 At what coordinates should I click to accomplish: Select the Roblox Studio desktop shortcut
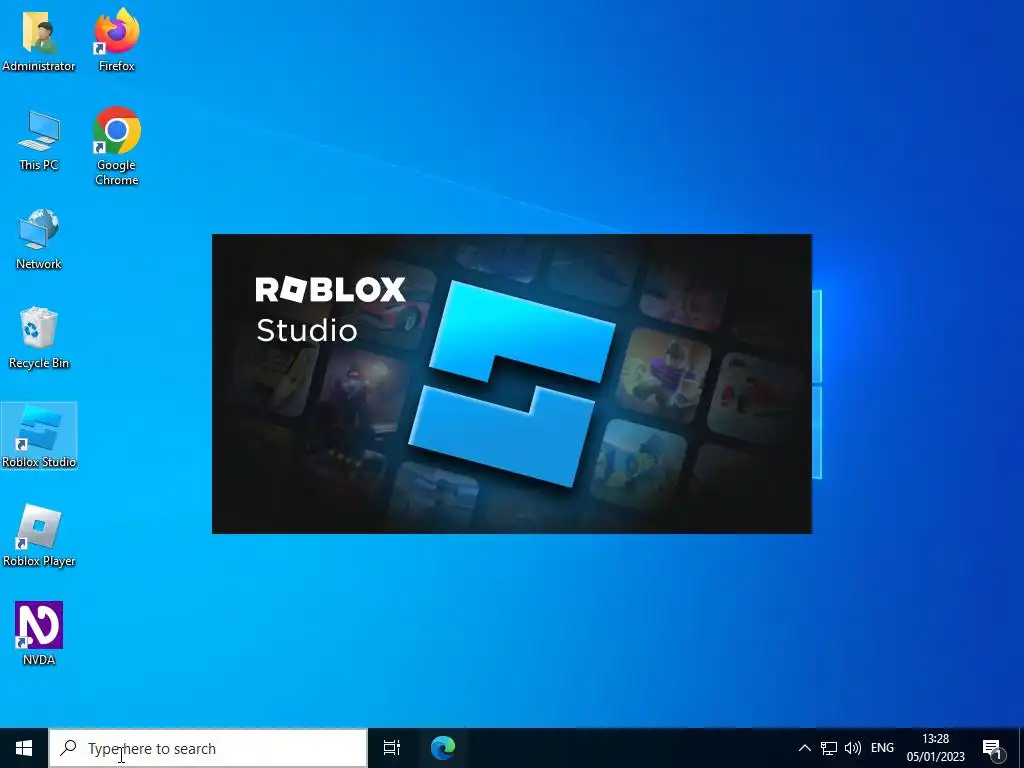(39, 436)
